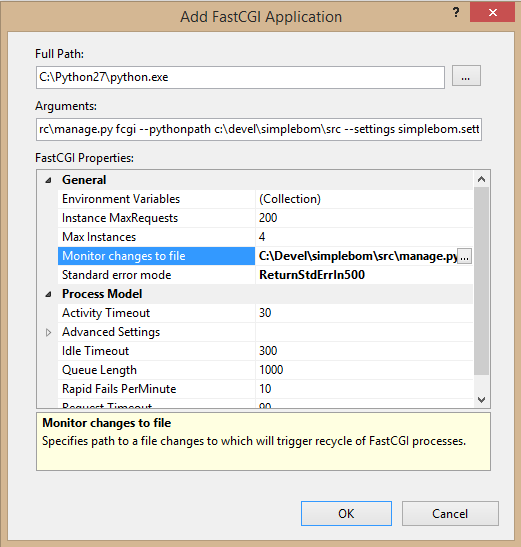Collapse the General properties section
521x547 pixels.
pyautogui.click(x=48, y=180)
